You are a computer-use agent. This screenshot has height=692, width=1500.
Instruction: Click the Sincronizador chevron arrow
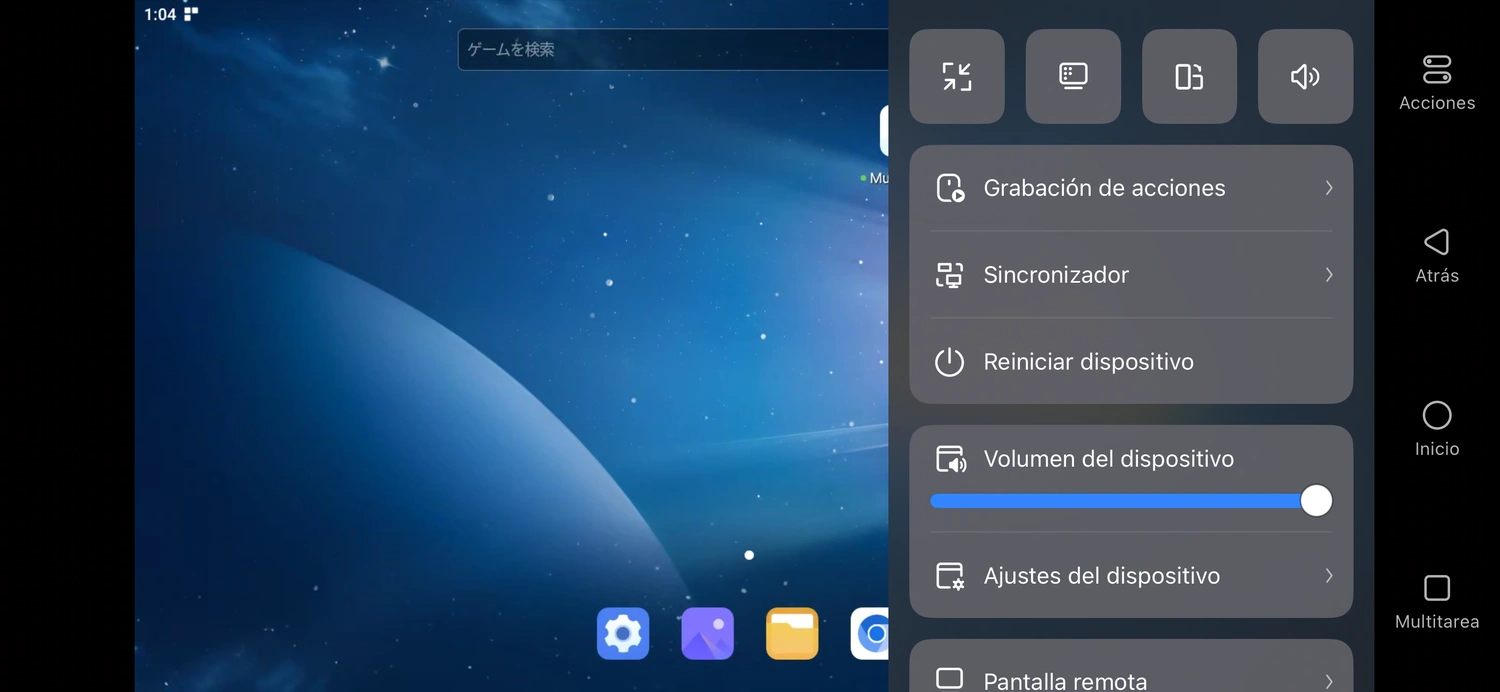tap(1329, 275)
